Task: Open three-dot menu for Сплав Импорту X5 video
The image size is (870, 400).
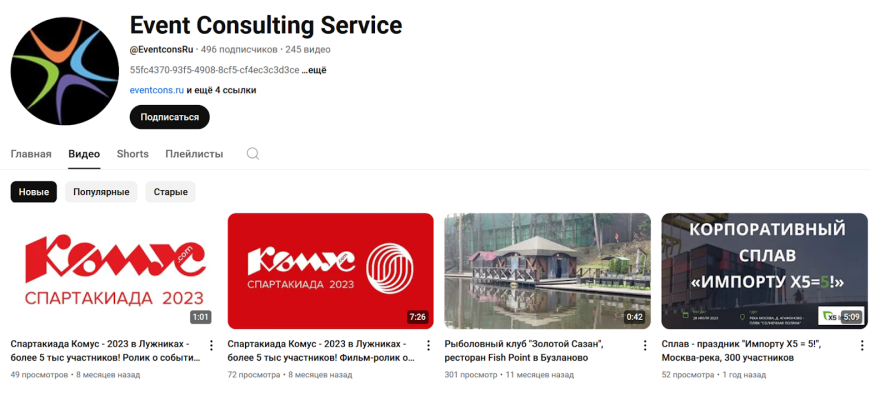Action: [x=862, y=346]
